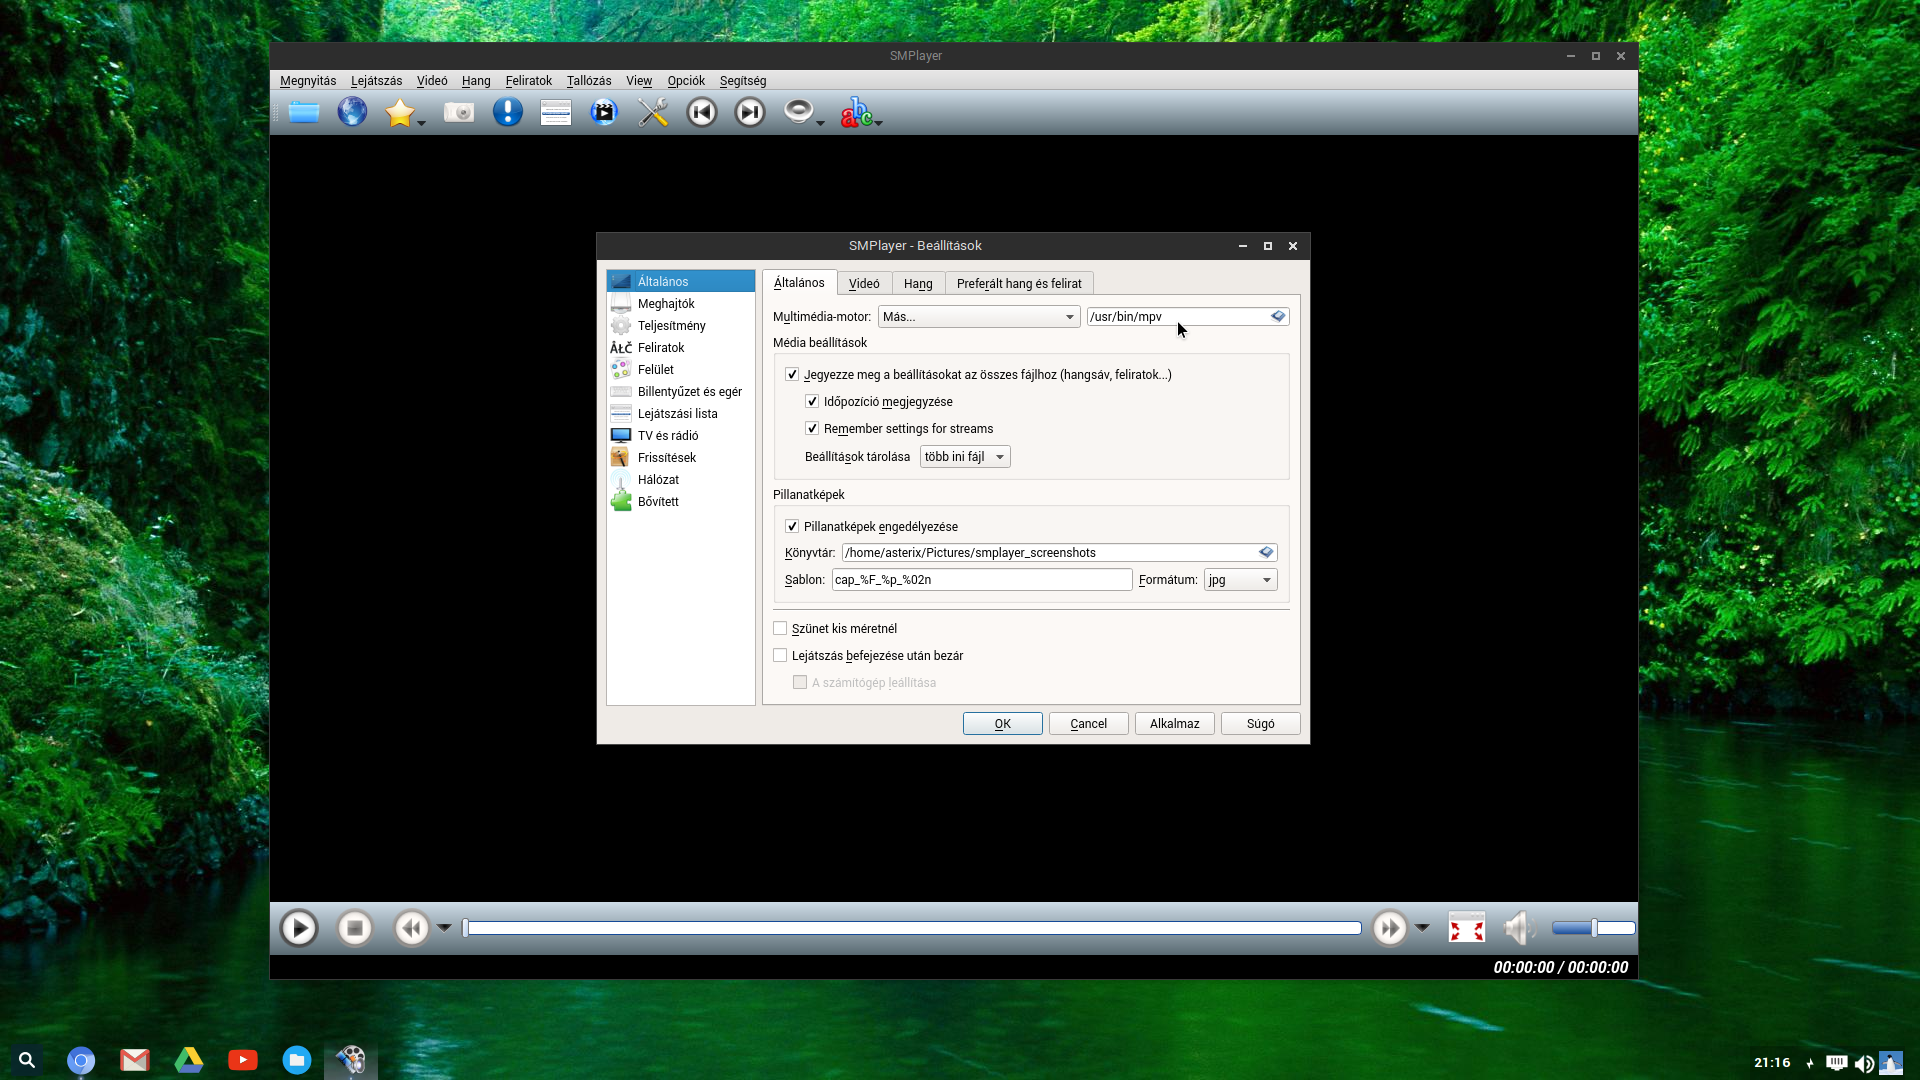1920x1080 pixels.
Task: Open Beállítások tárolása dropdown menu
Action: [x=963, y=456]
